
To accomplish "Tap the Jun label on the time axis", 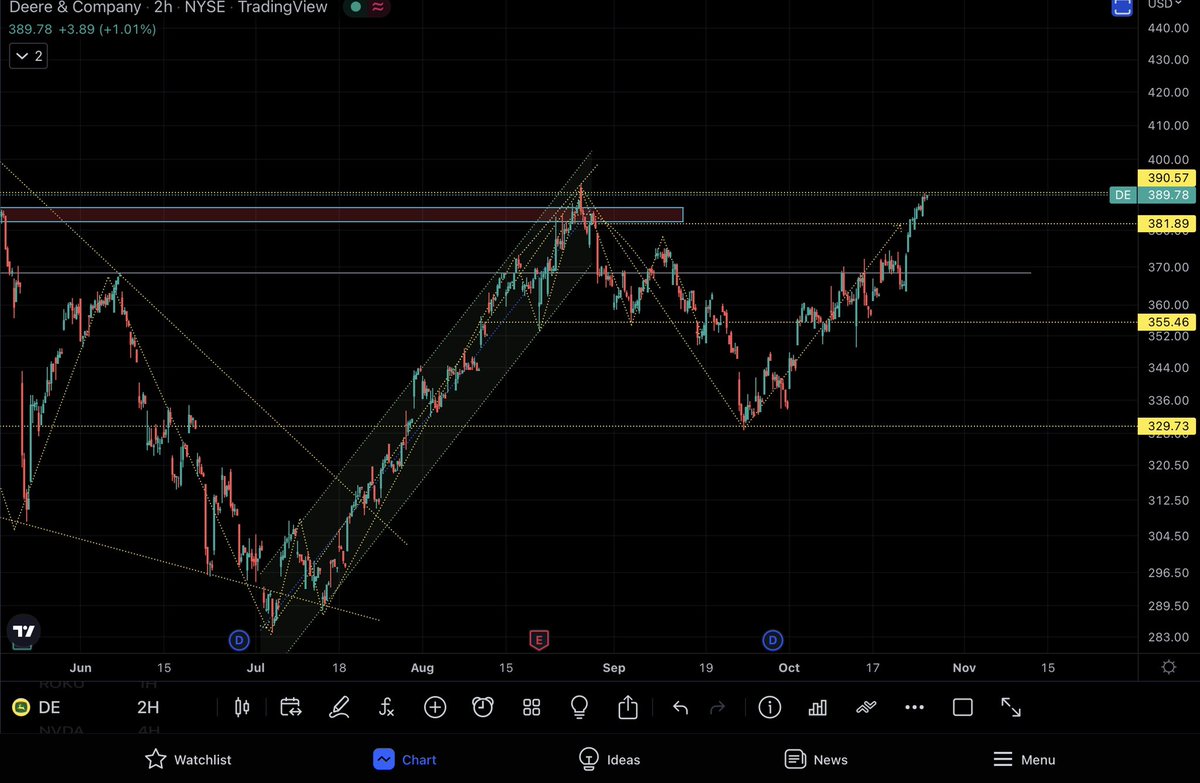I will pos(81,667).
